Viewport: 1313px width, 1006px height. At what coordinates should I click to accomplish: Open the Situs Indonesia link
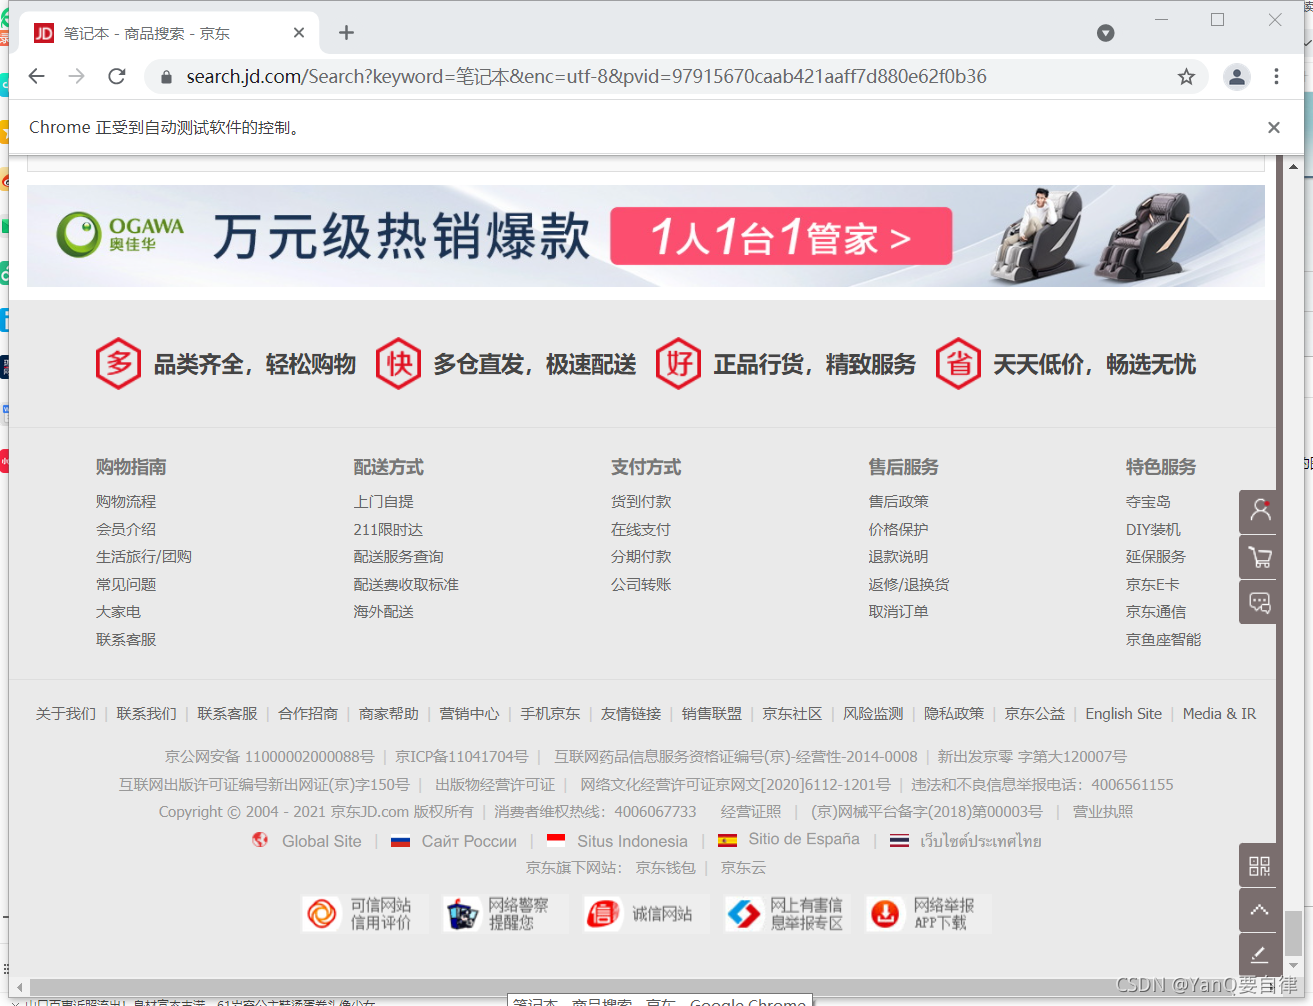(x=632, y=842)
